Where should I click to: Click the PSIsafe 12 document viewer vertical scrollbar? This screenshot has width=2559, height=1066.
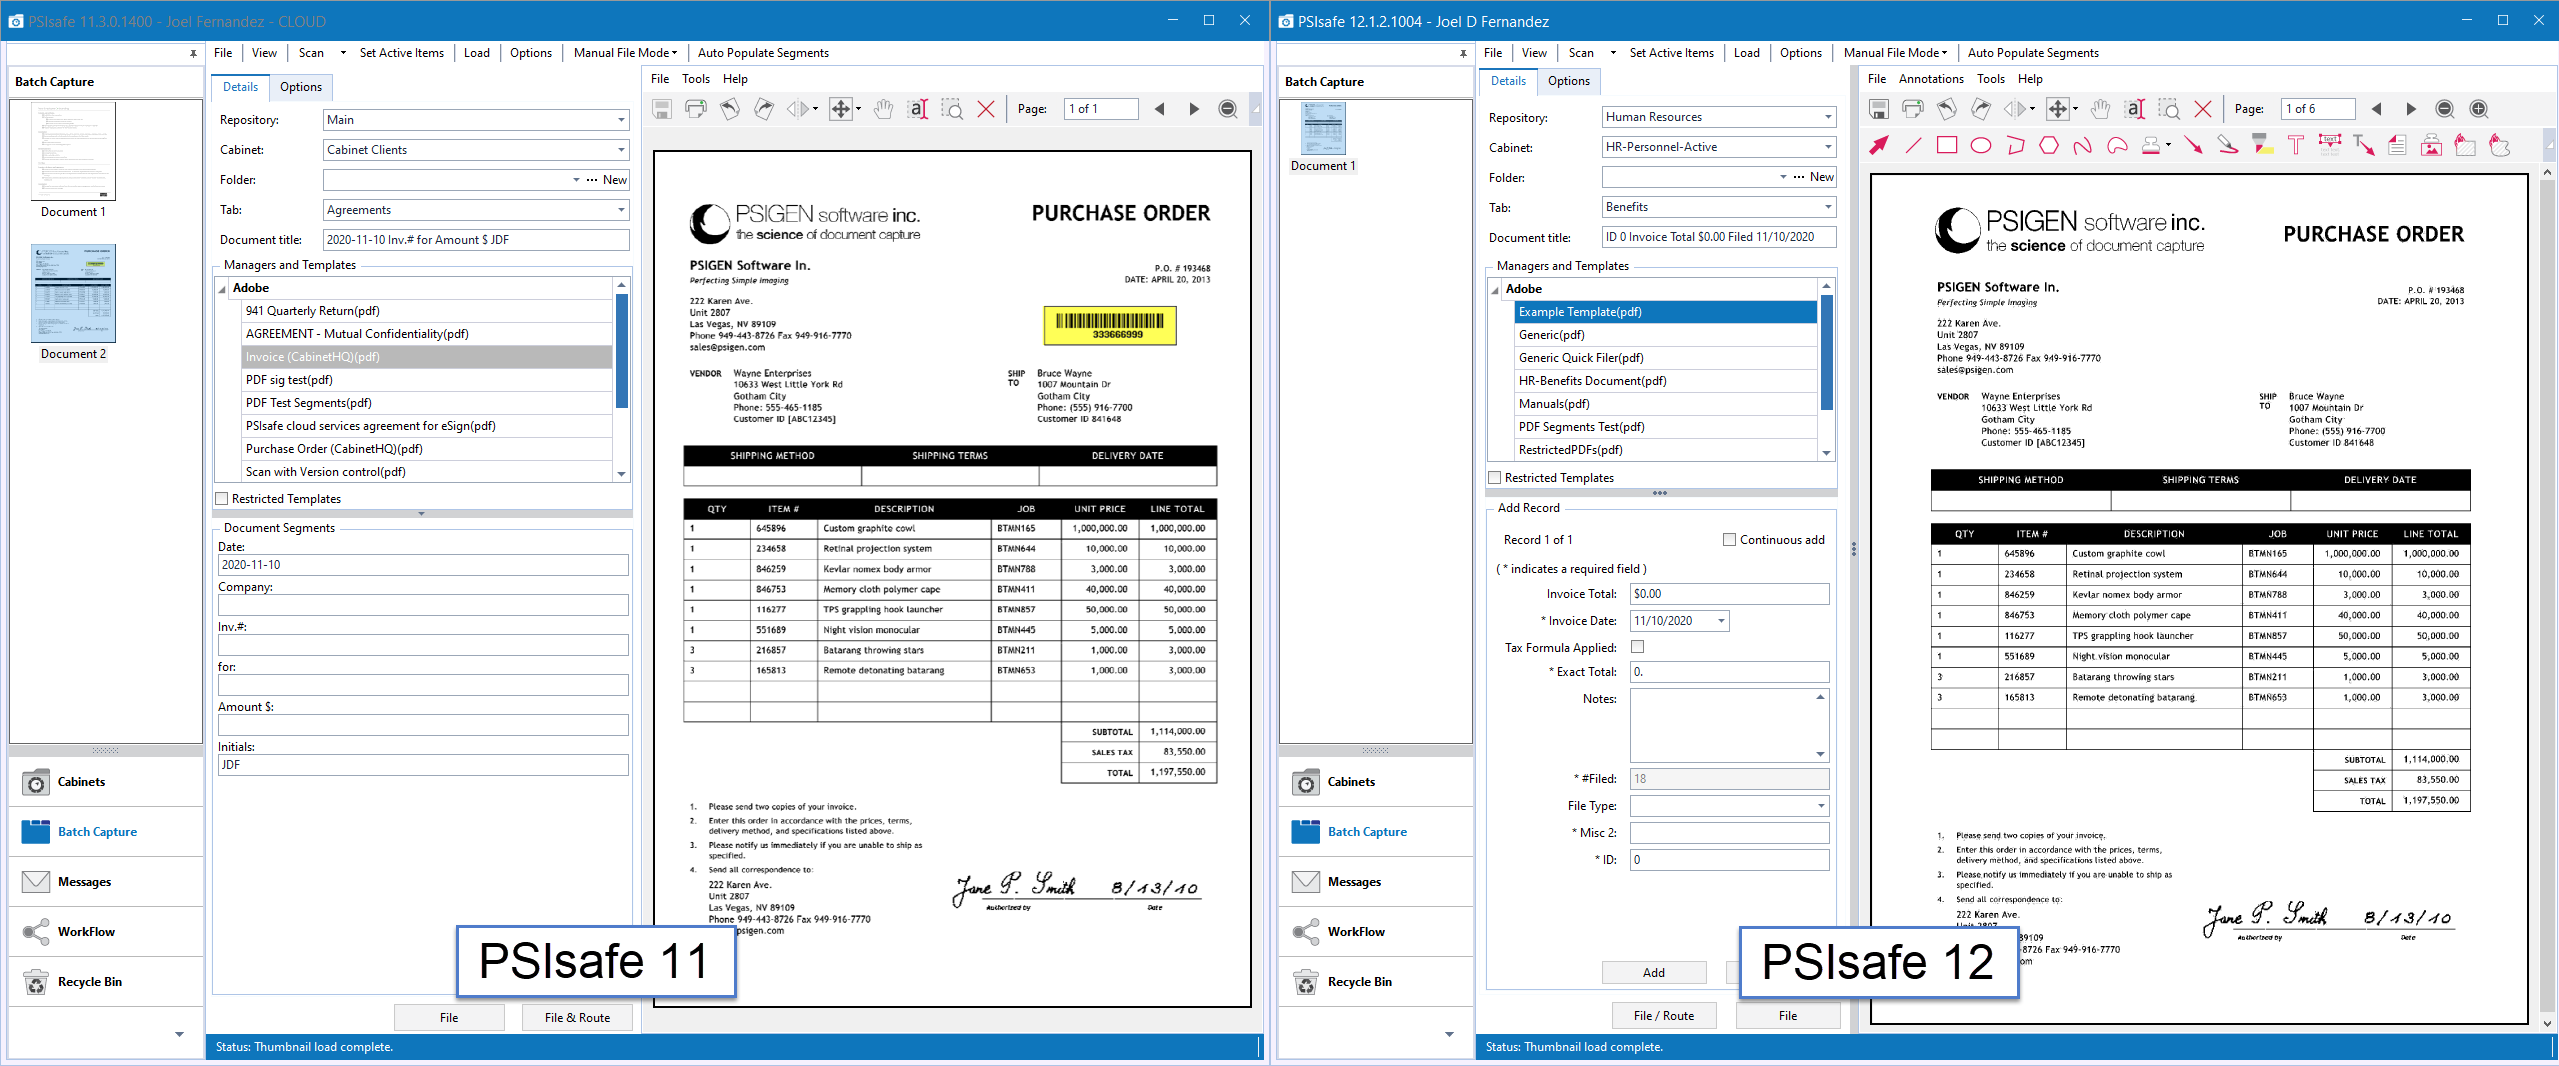[2546, 600]
